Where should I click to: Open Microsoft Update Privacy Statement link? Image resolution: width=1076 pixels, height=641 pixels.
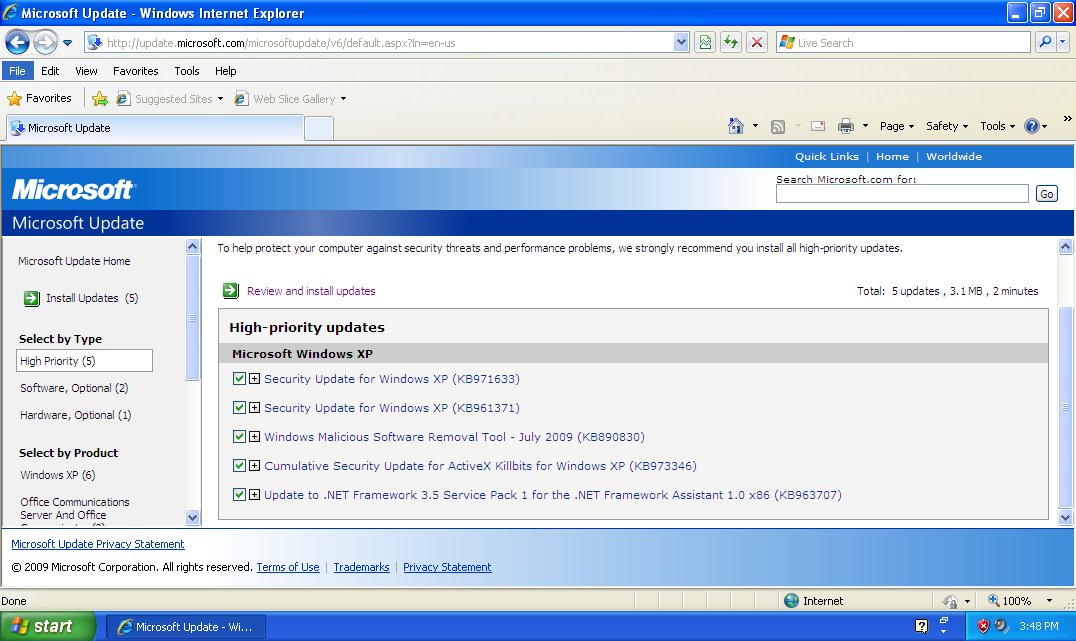point(97,544)
